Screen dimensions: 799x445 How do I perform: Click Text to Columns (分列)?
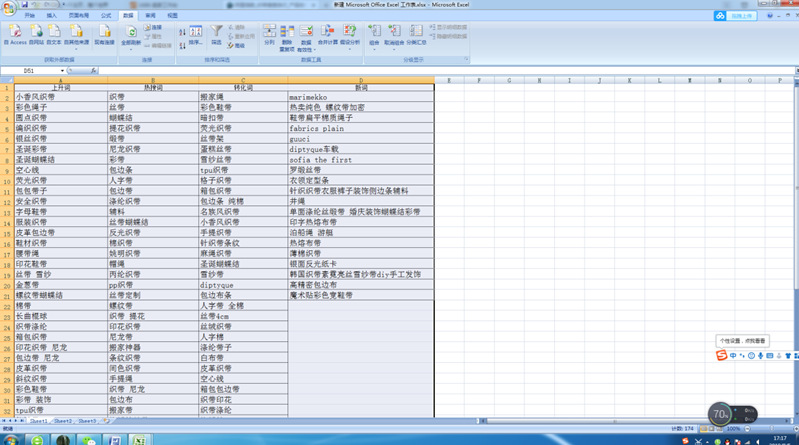(270, 35)
